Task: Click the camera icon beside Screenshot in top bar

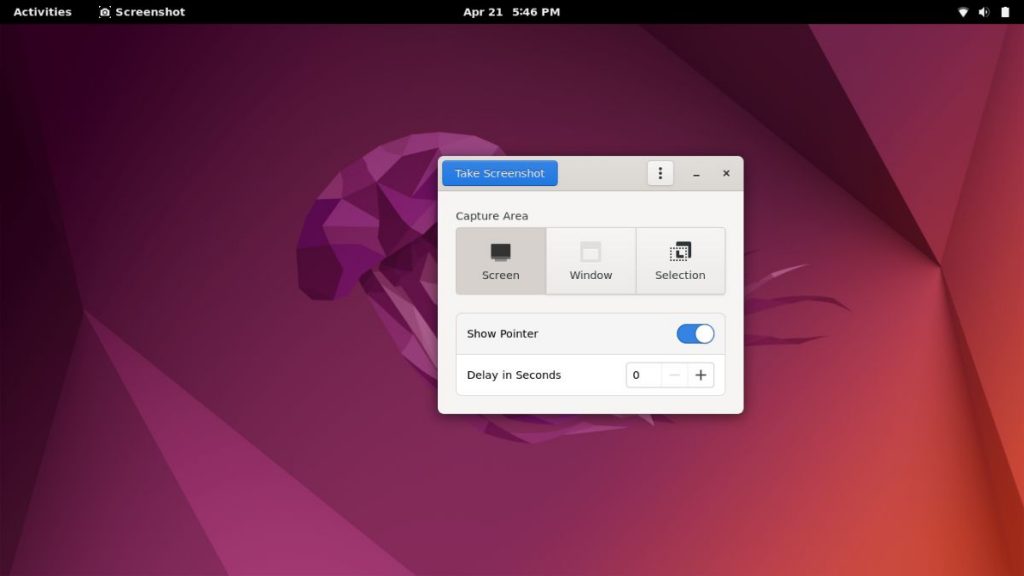Action: tap(103, 12)
